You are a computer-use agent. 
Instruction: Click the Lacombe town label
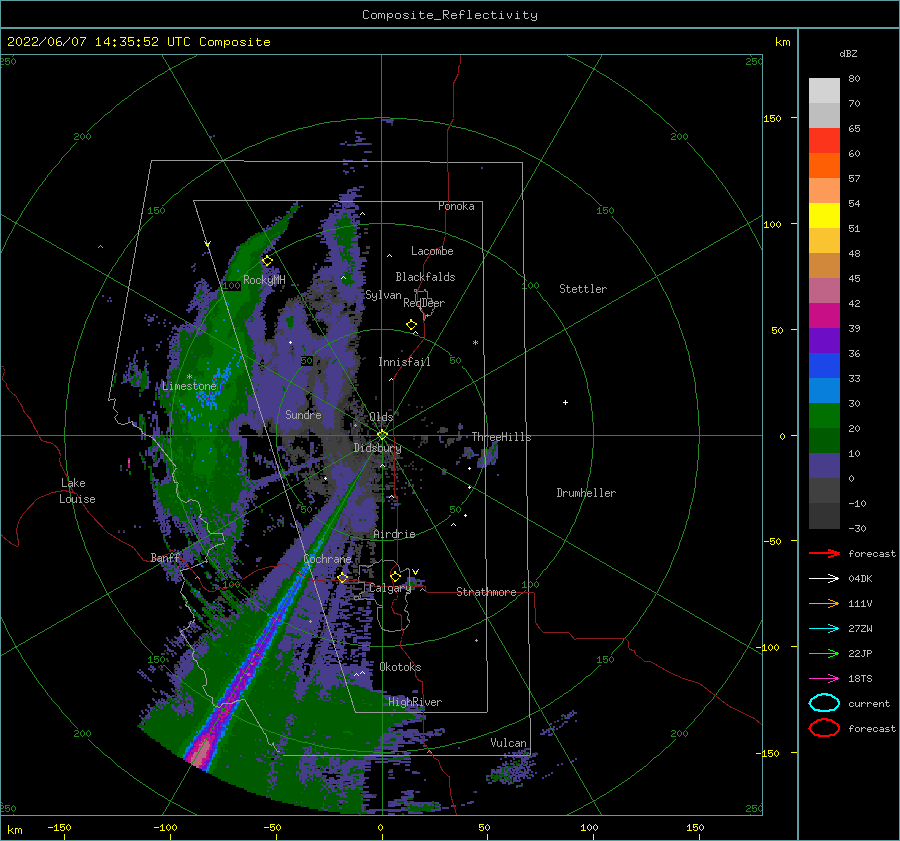(432, 251)
